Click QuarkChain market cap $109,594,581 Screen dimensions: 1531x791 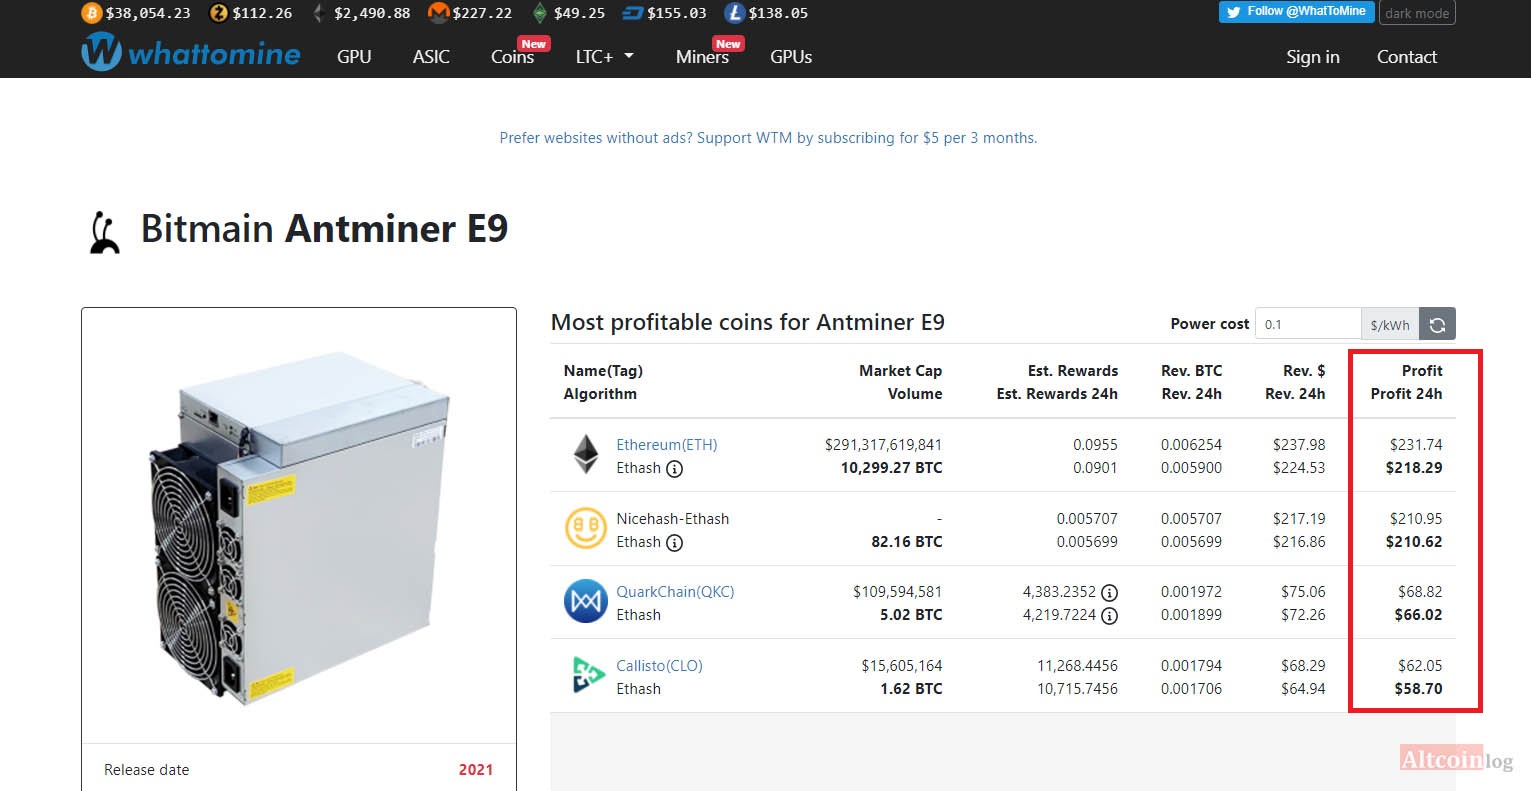click(897, 592)
